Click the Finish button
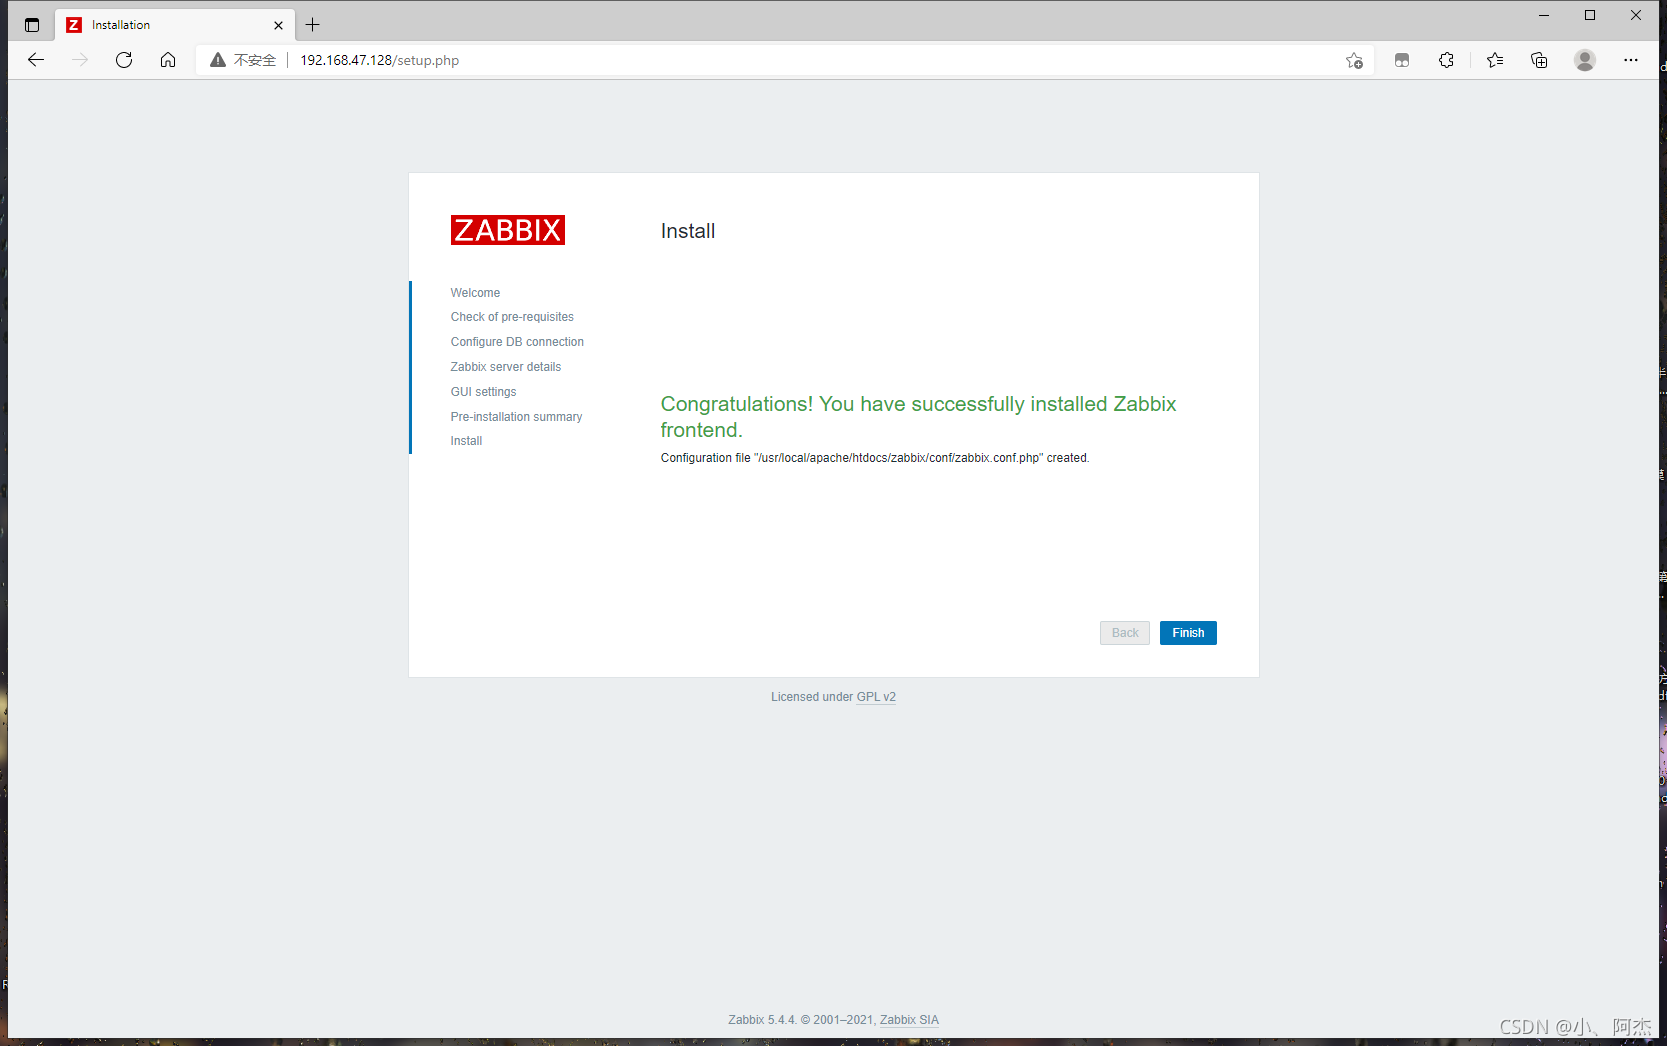This screenshot has width=1667, height=1046. [1188, 633]
